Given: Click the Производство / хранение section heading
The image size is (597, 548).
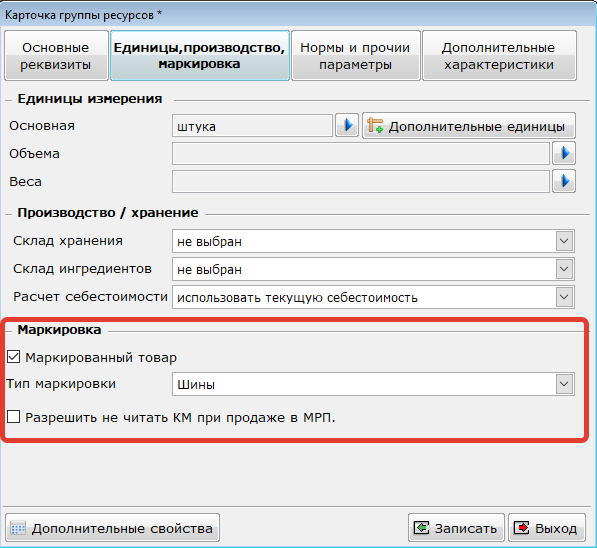Looking at the screenshot, I should tap(108, 212).
